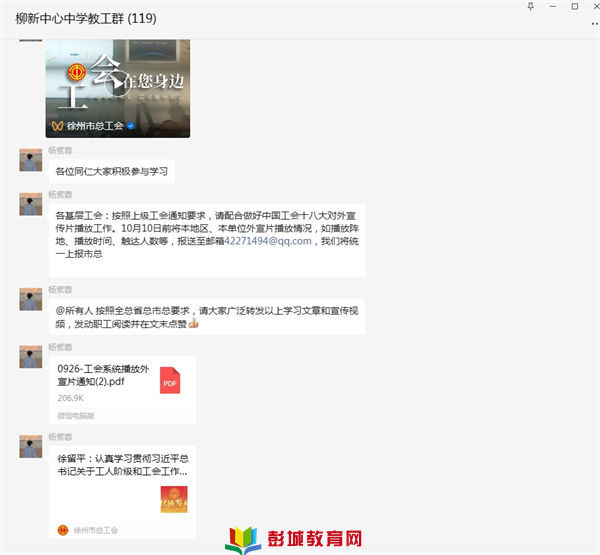Click avatar beside the PDF file message
Screen dimensions: 600x555
click(31, 356)
